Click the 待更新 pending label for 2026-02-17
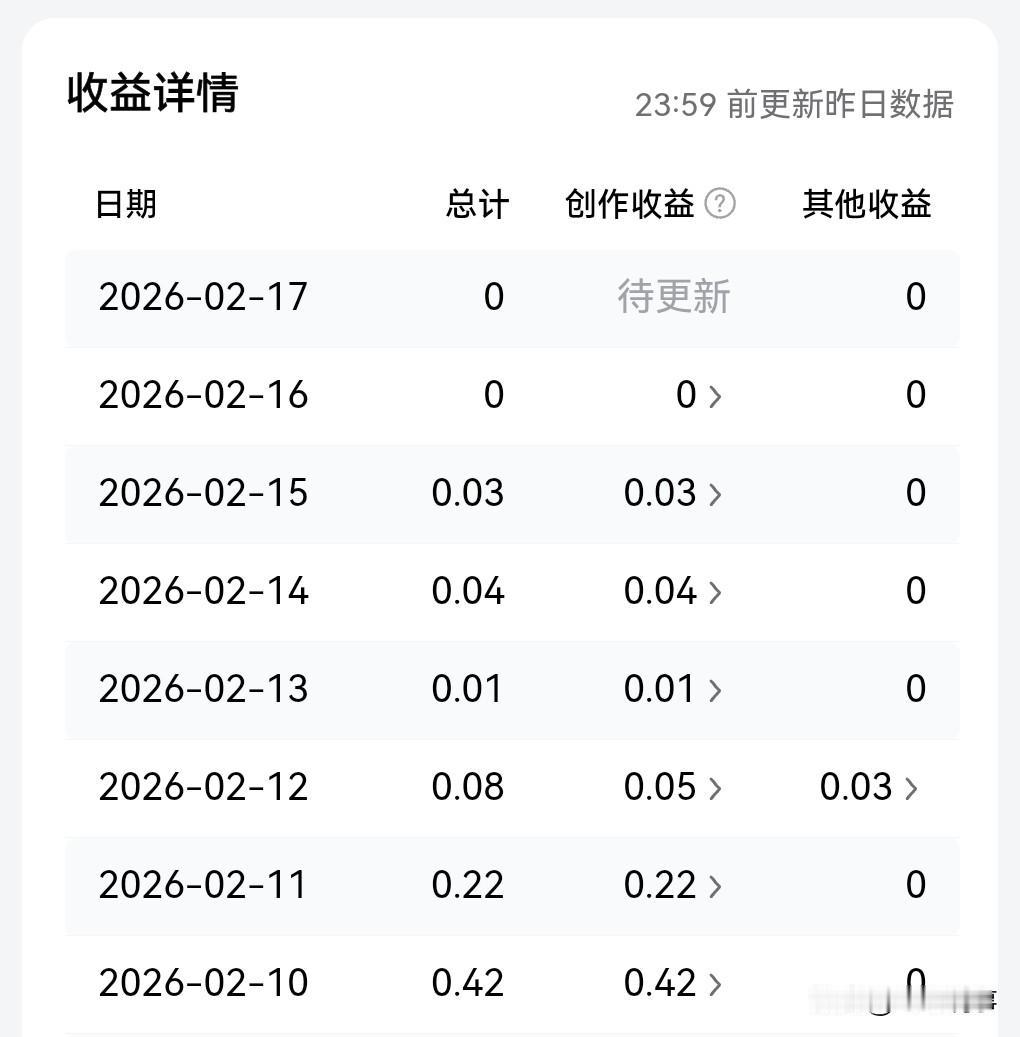Screen dimensions: 1020x1037 pyautogui.click(x=674, y=296)
